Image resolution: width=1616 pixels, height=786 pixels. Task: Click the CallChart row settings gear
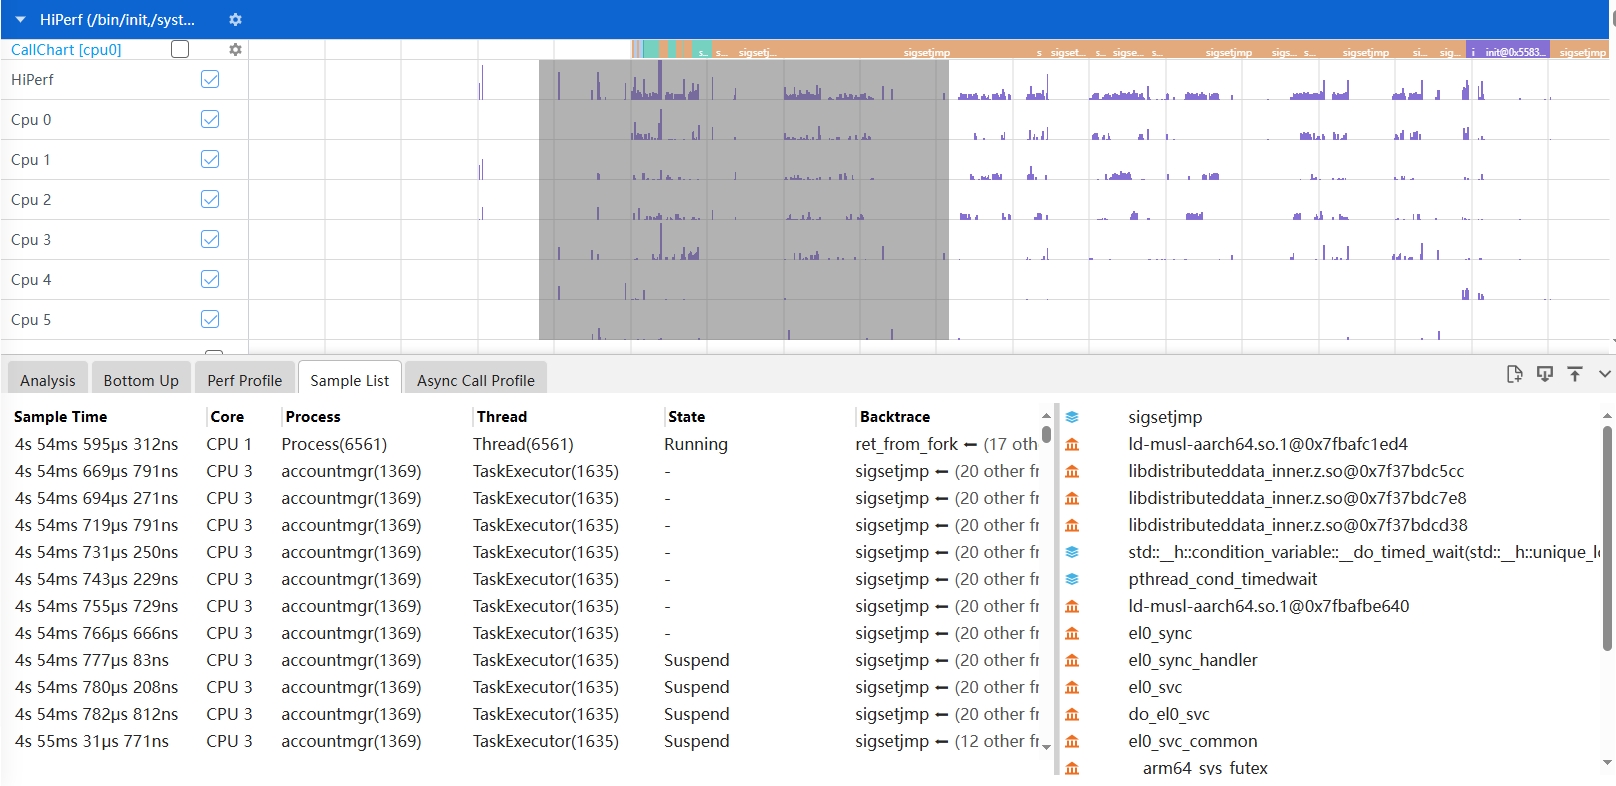pos(235,49)
